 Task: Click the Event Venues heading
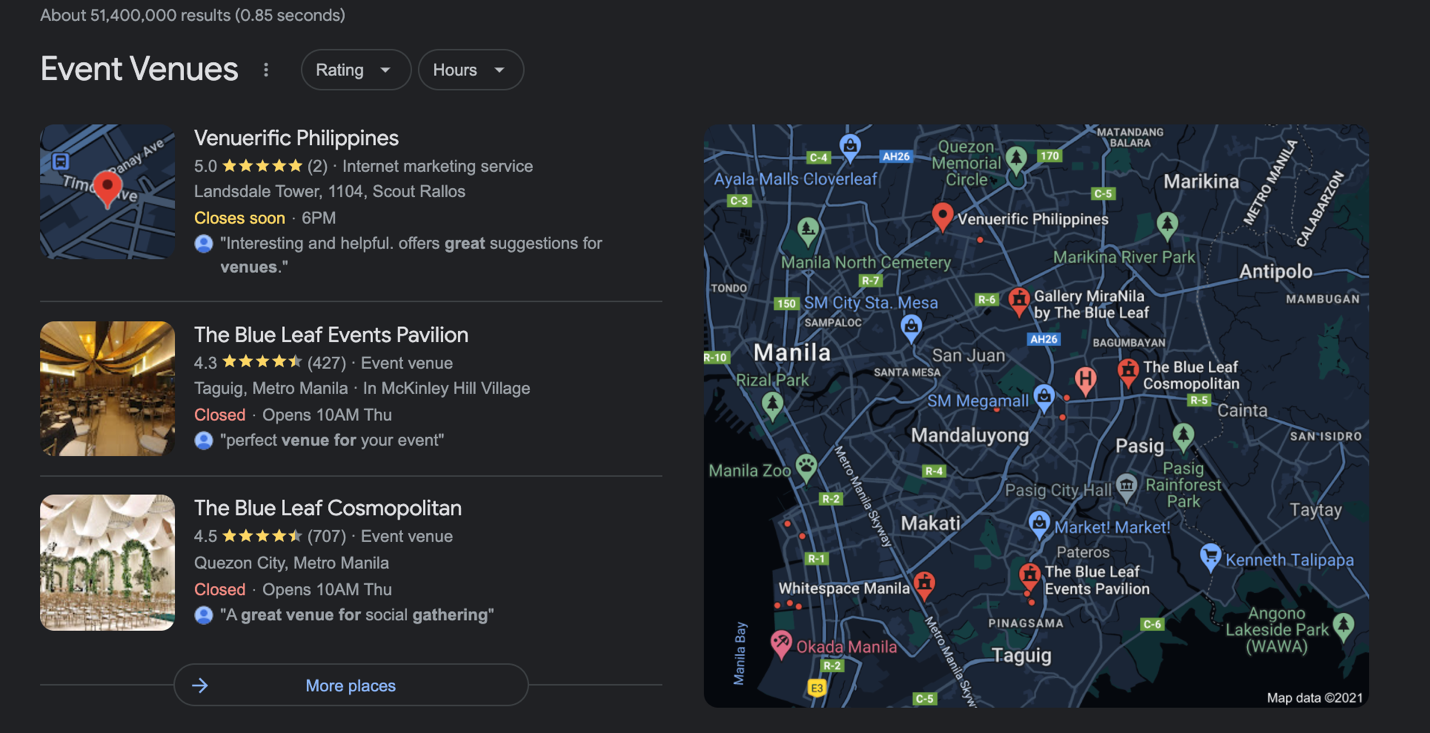[139, 69]
